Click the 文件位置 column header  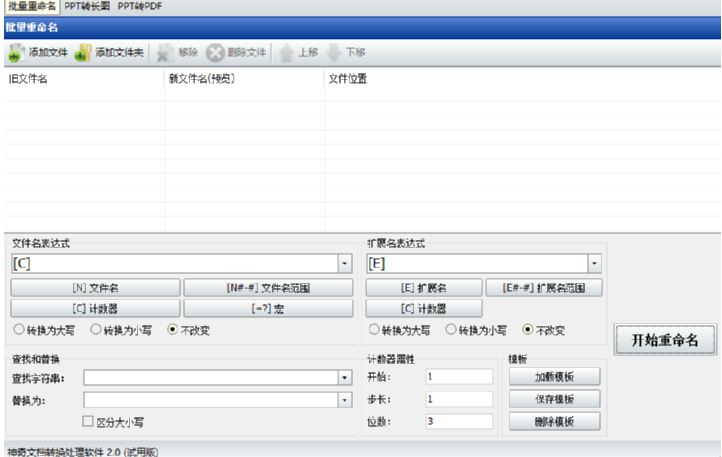pyautogui.click(x=523, y=79)
